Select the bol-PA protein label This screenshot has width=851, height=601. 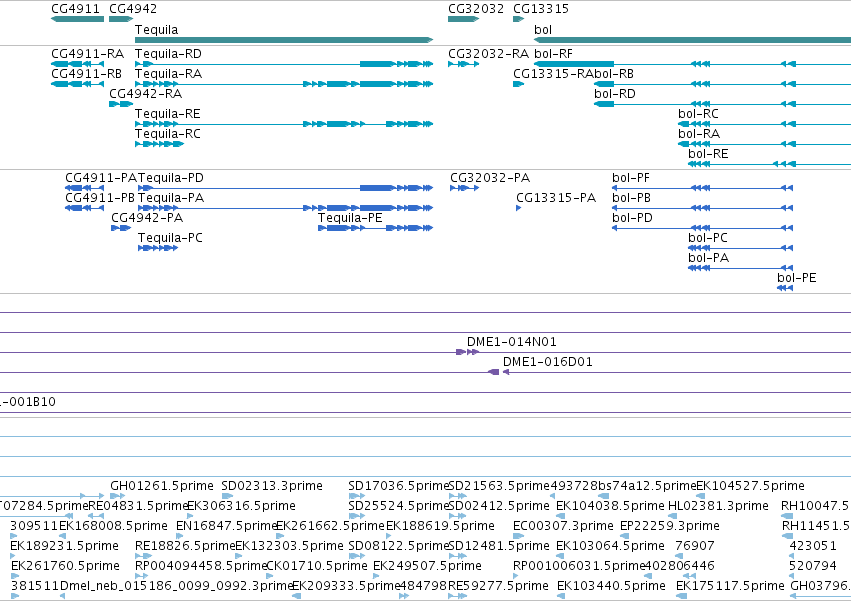pyautogui.click(x=708, y=258)
